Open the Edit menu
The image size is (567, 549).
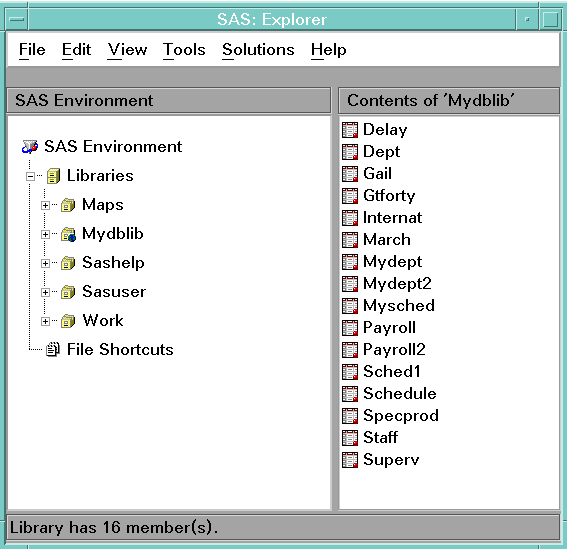76,50
